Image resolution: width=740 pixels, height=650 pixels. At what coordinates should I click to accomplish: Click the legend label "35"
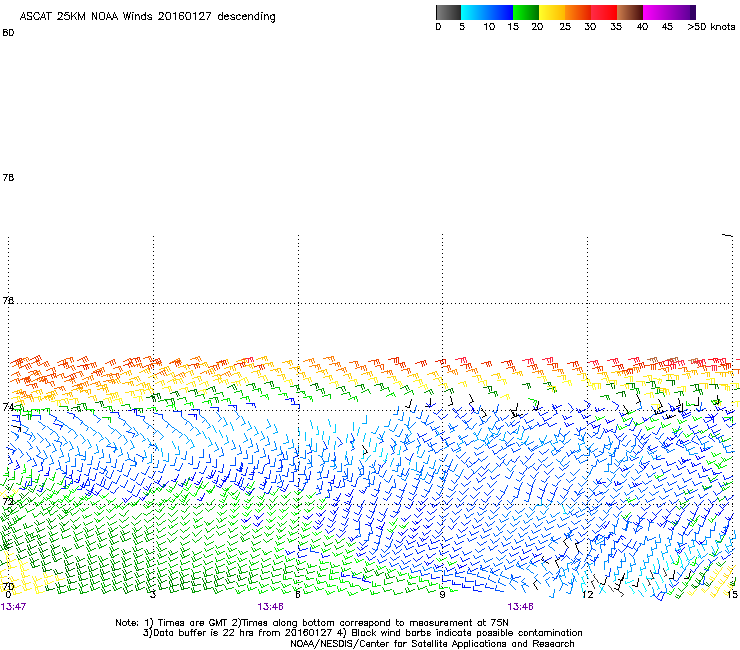click(616, 27)
